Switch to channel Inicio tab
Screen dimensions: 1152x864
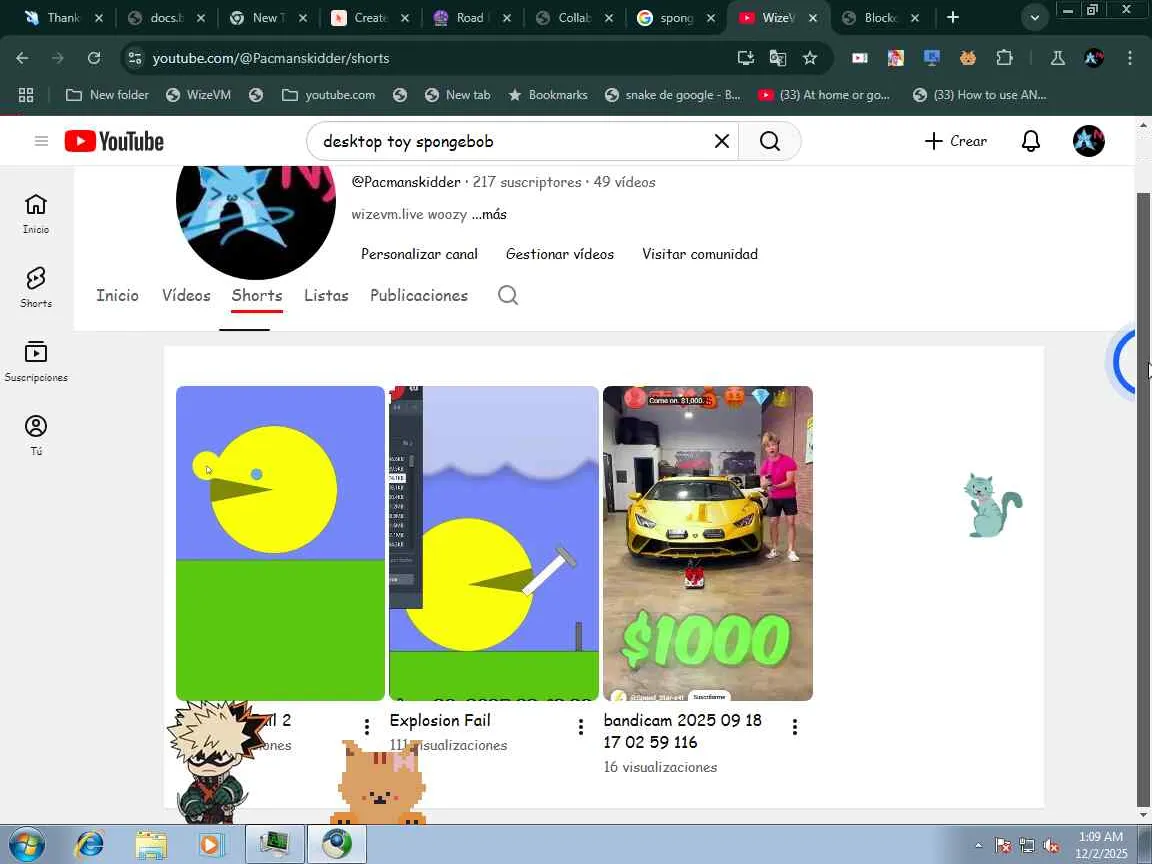(118, 295)
